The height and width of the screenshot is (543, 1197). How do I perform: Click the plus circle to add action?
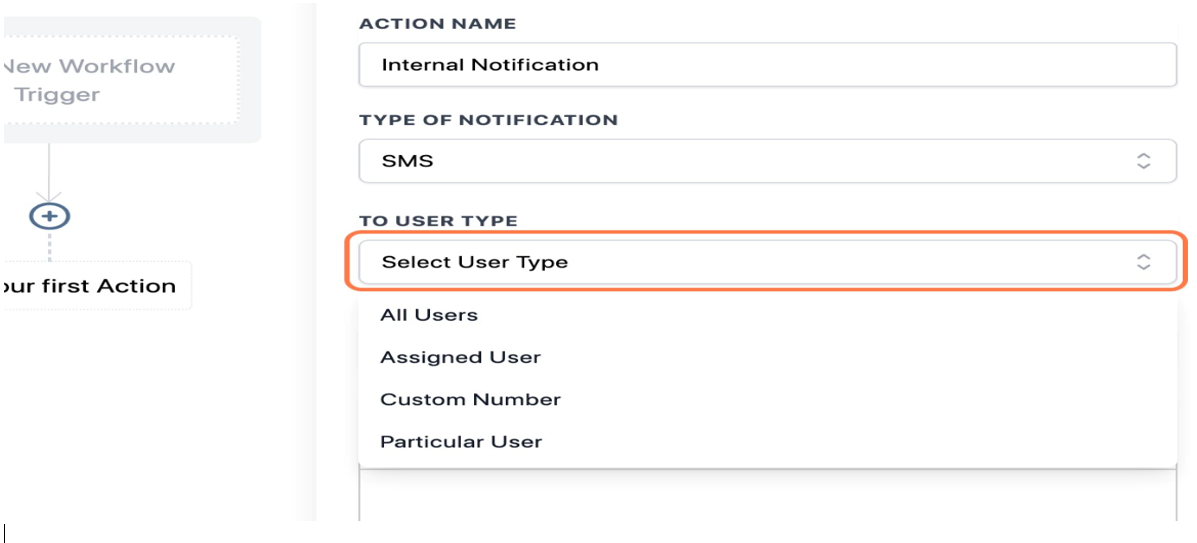tap(50, 216)
